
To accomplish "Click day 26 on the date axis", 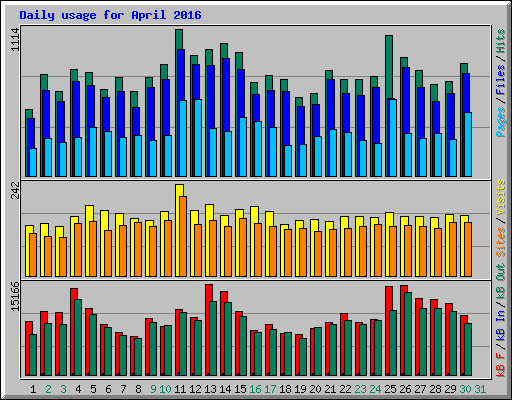I will coord(405,389).
